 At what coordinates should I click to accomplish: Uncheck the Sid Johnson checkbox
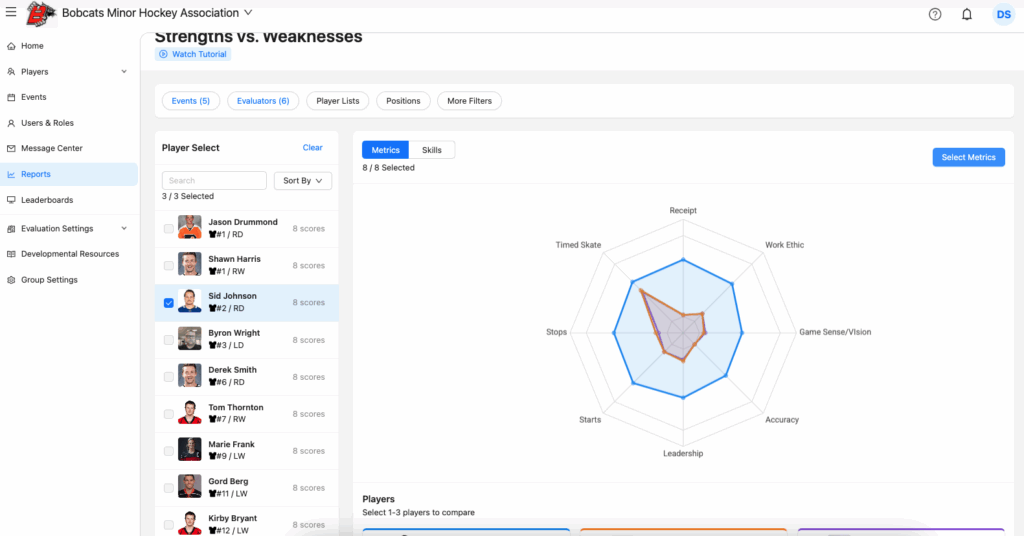tap(168, 303)
